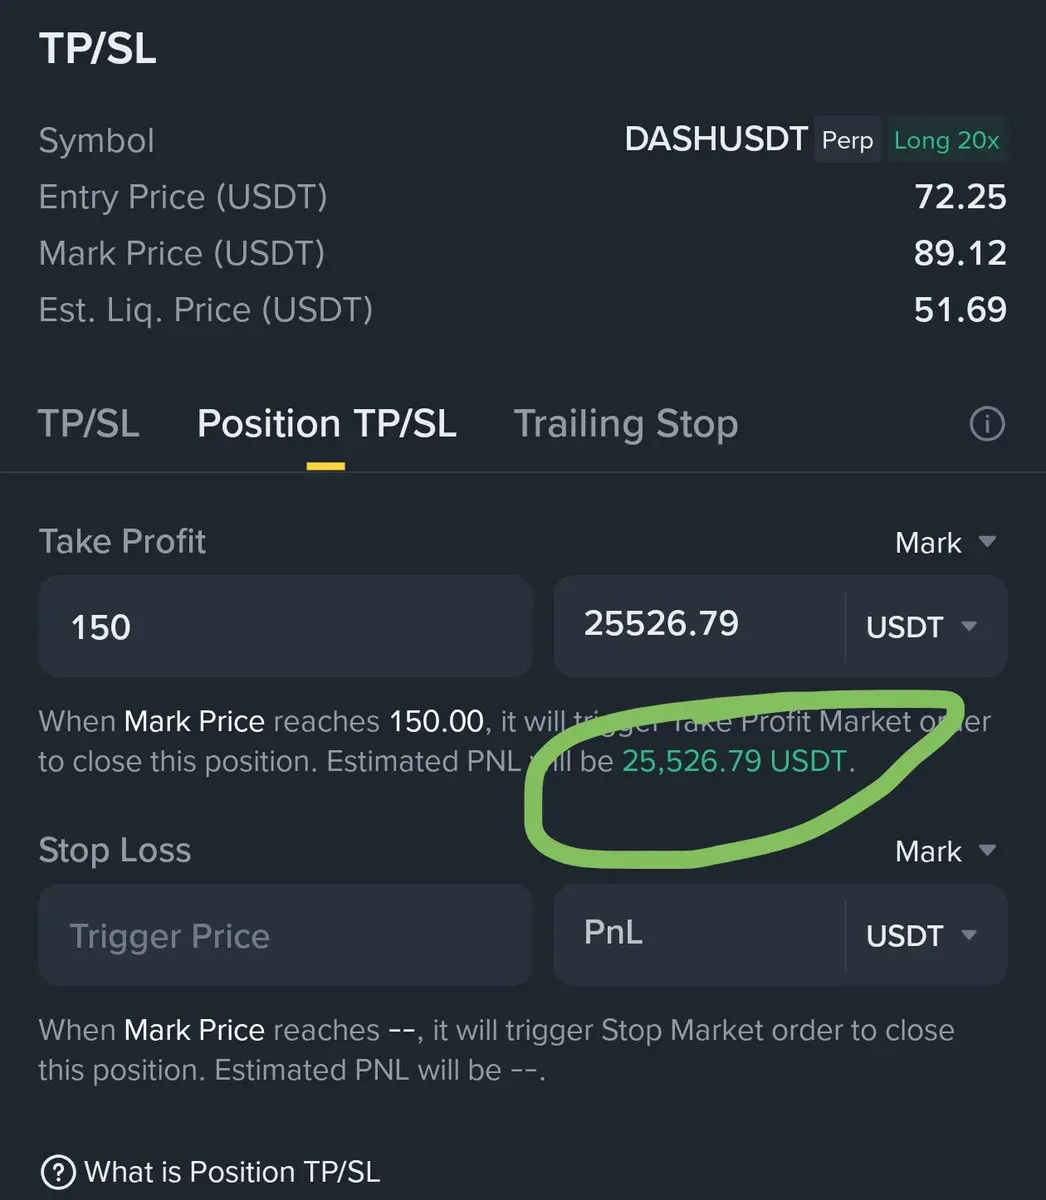Image resolution: width=1046 pixels, height=1200 pixels.
Task: Tap the Long 20x leverage badge
Action: pos(946,140)
